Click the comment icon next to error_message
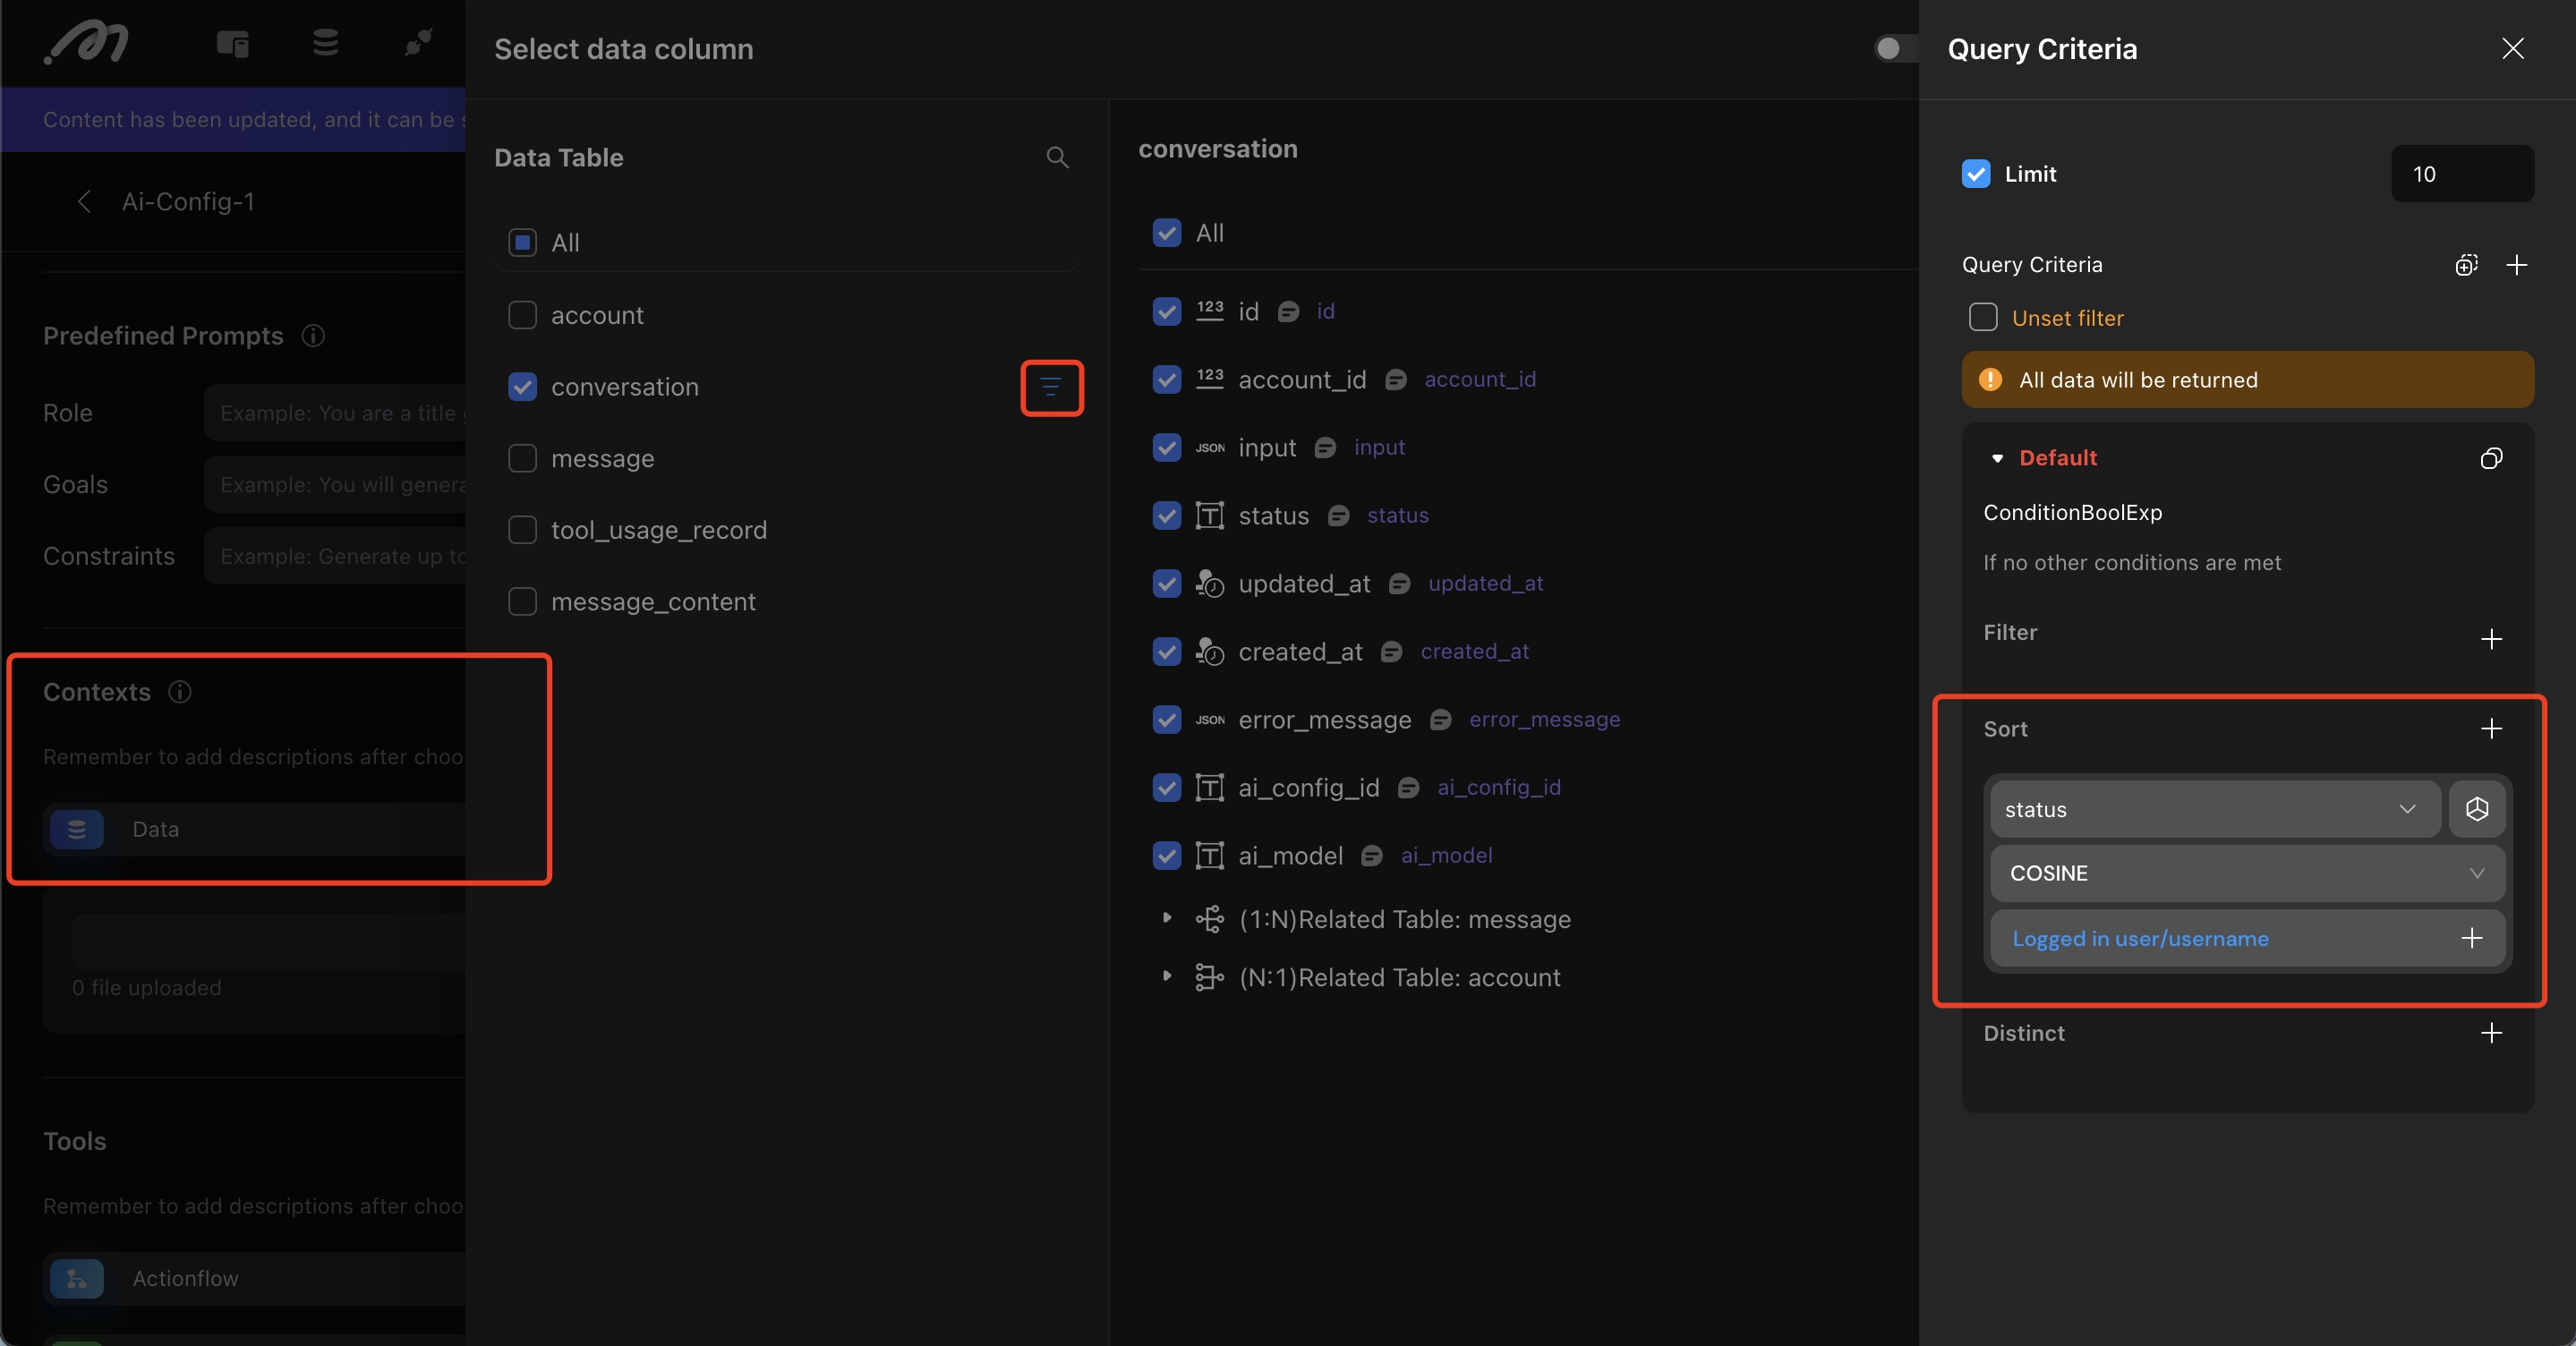This screenshot has width=2576, height=1346. click(1441, 719)
